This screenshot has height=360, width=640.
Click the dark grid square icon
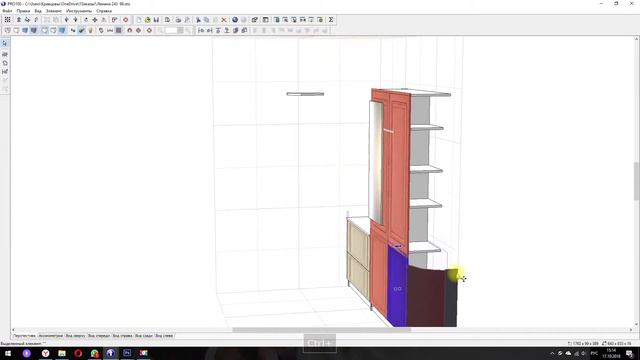click(x=119, y=30)
